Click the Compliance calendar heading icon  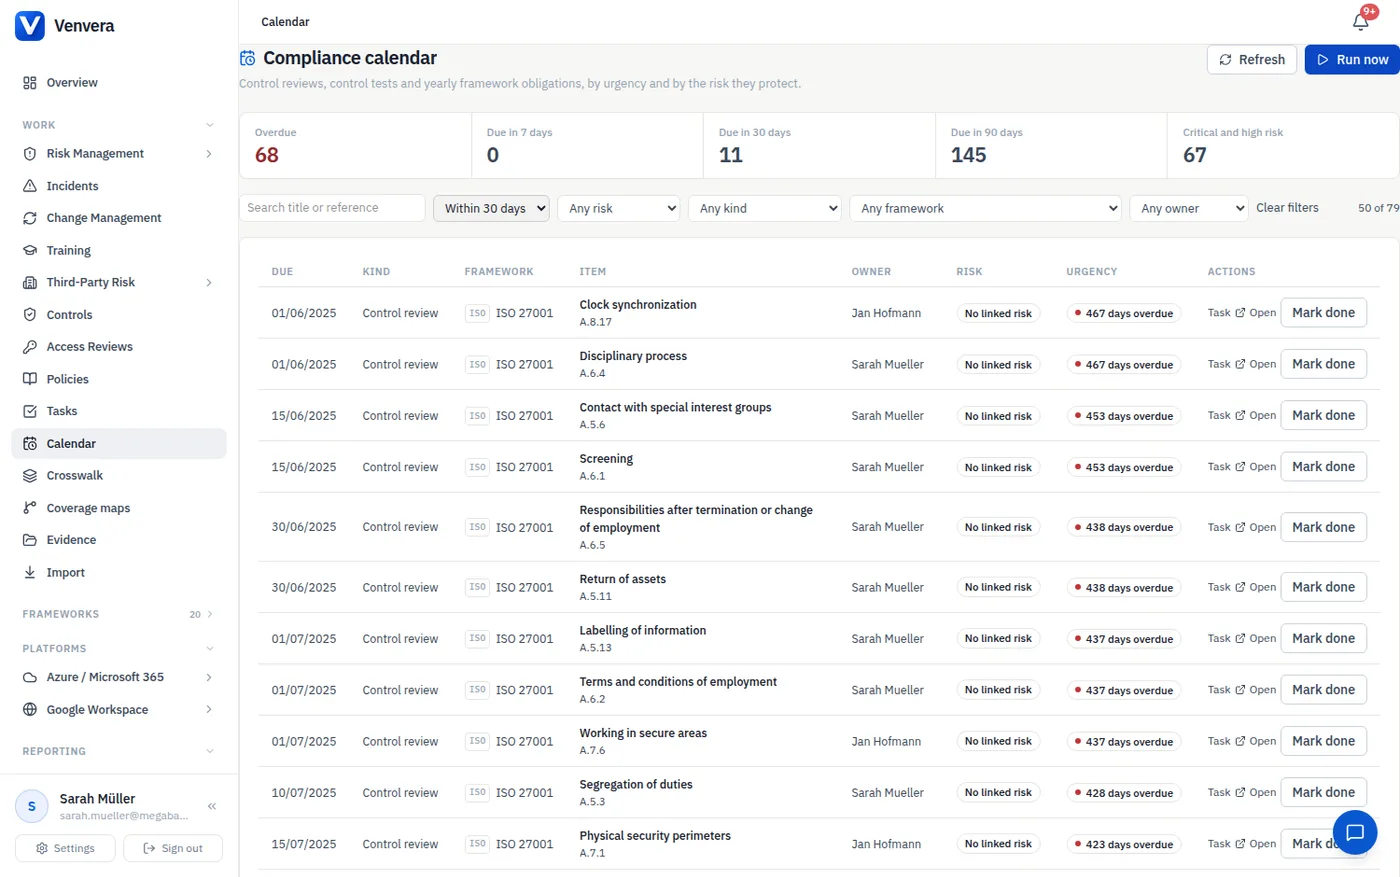[x=247, y=58]
